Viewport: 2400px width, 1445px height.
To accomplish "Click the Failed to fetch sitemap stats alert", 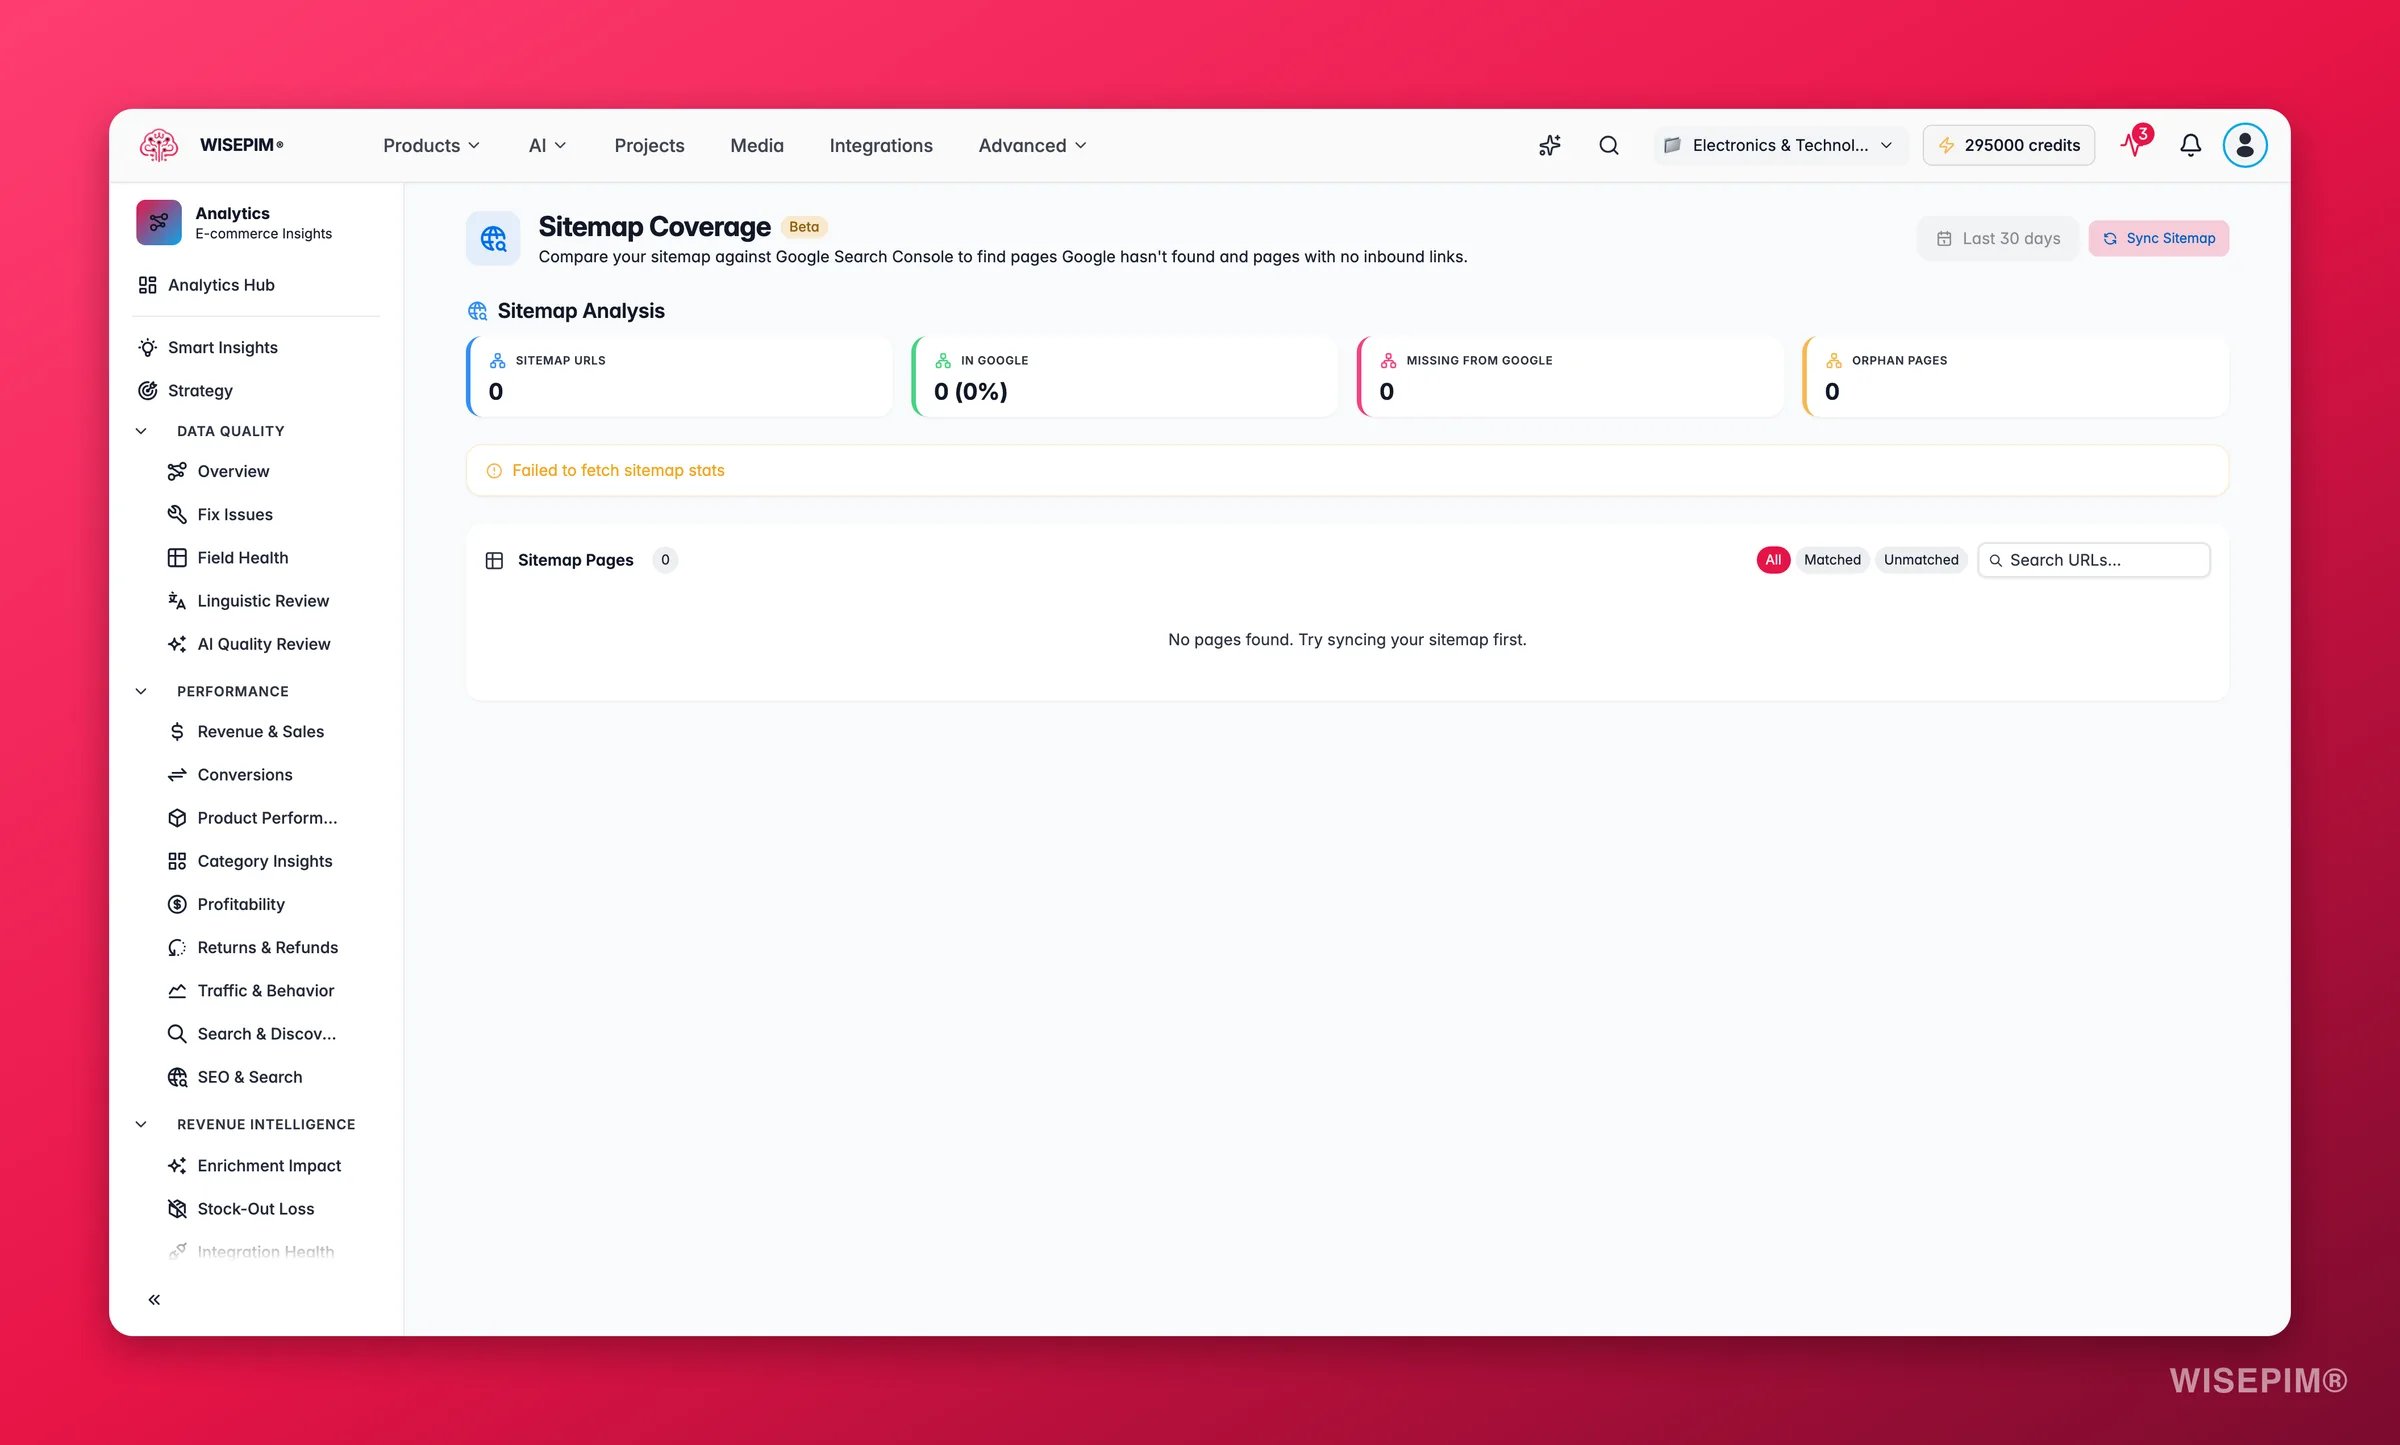I will [1347, 470].
